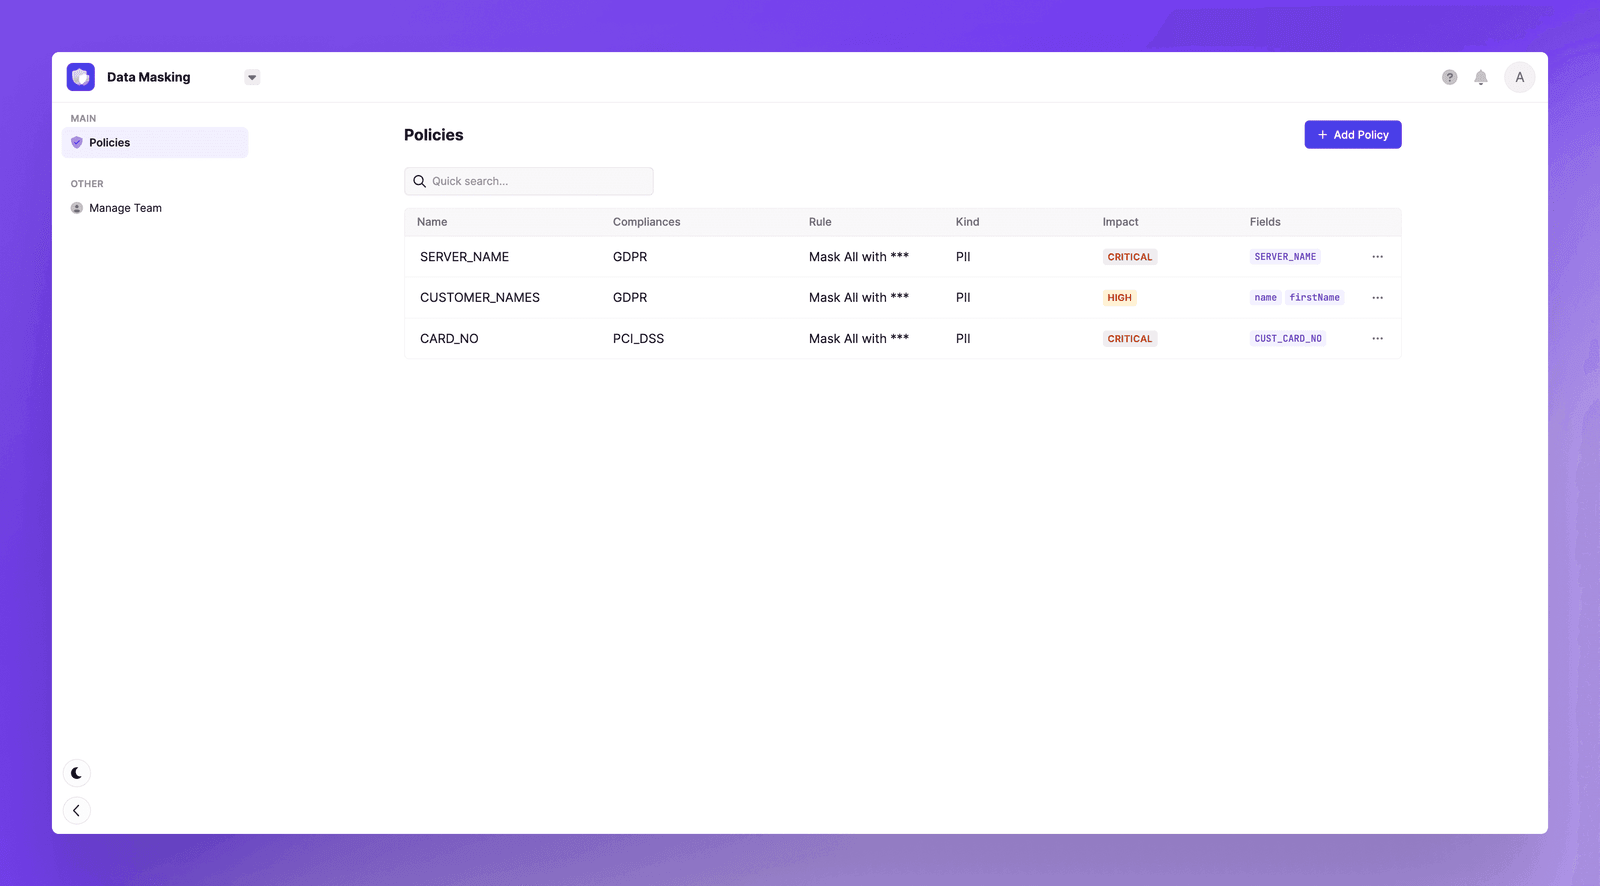Image resolution: width=1600 pixels, height=886 pixels.
Task: Open the help question mark icon
Action: [x=1449, y=77]
